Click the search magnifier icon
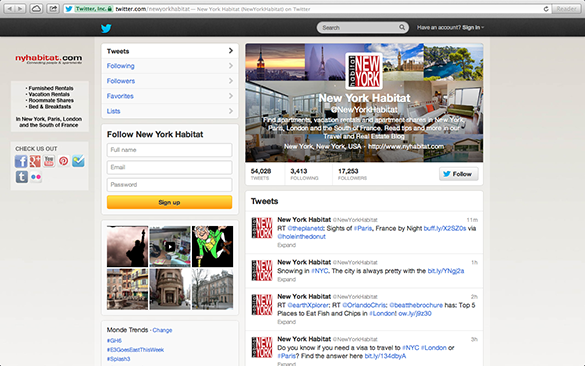Screen dimensions: 585x366 tap(402, 27)
